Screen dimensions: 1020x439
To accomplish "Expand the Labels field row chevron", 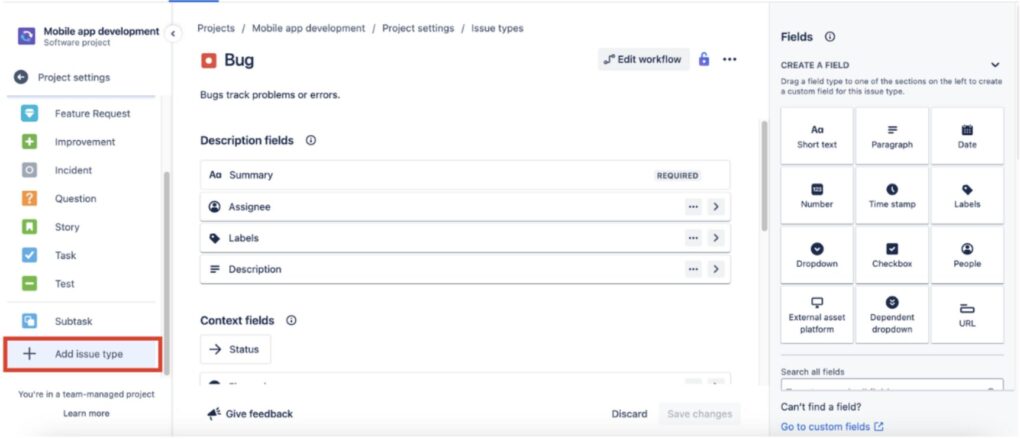I will pos(716,238).
